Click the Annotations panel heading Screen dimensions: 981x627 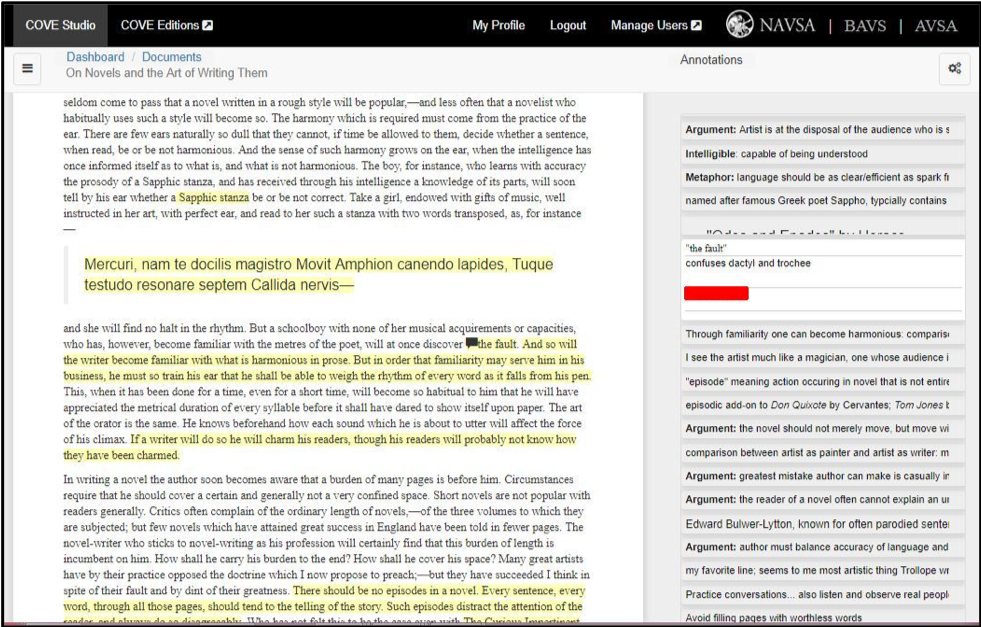point(711,60)
